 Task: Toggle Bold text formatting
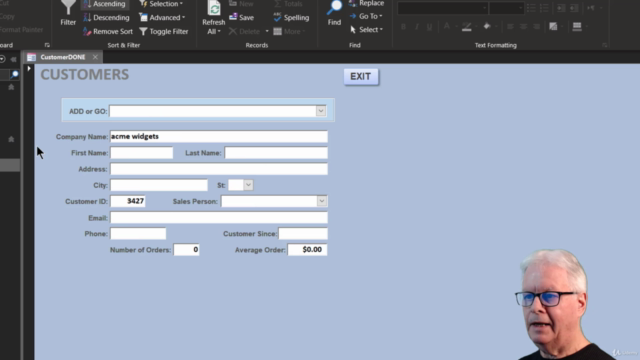403,27
